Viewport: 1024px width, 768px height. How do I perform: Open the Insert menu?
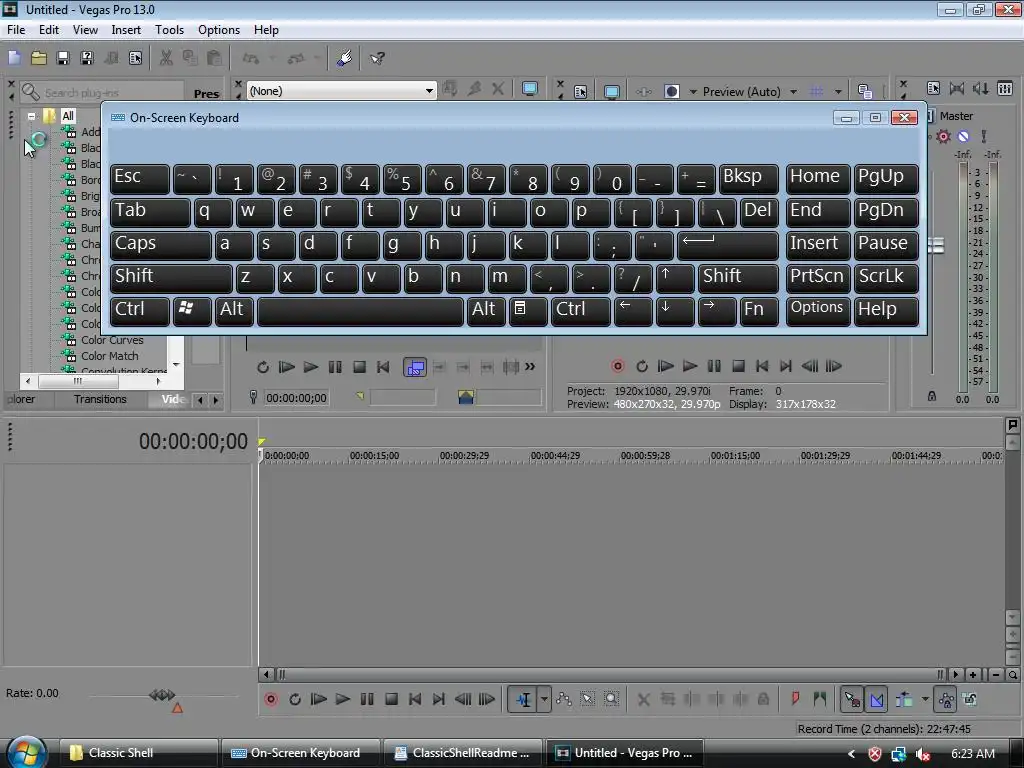coord(126,30)
